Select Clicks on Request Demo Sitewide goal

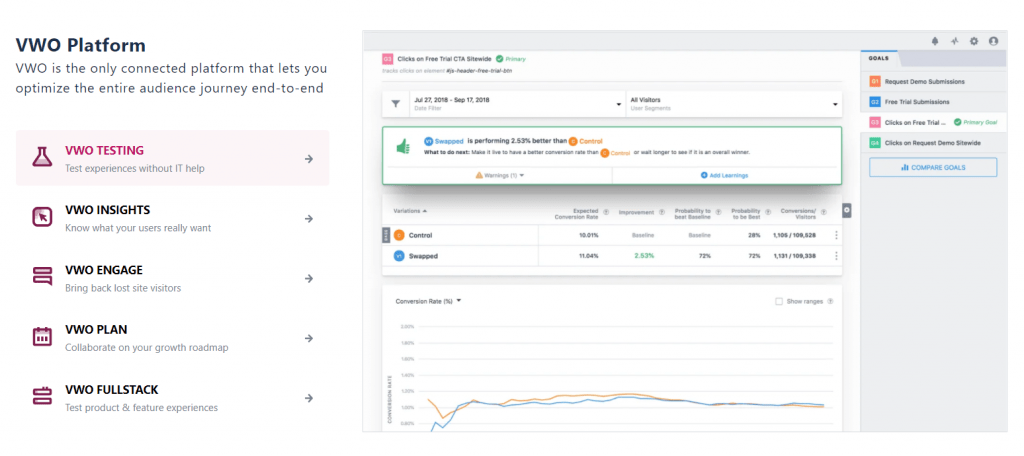[x=933, y=142]
